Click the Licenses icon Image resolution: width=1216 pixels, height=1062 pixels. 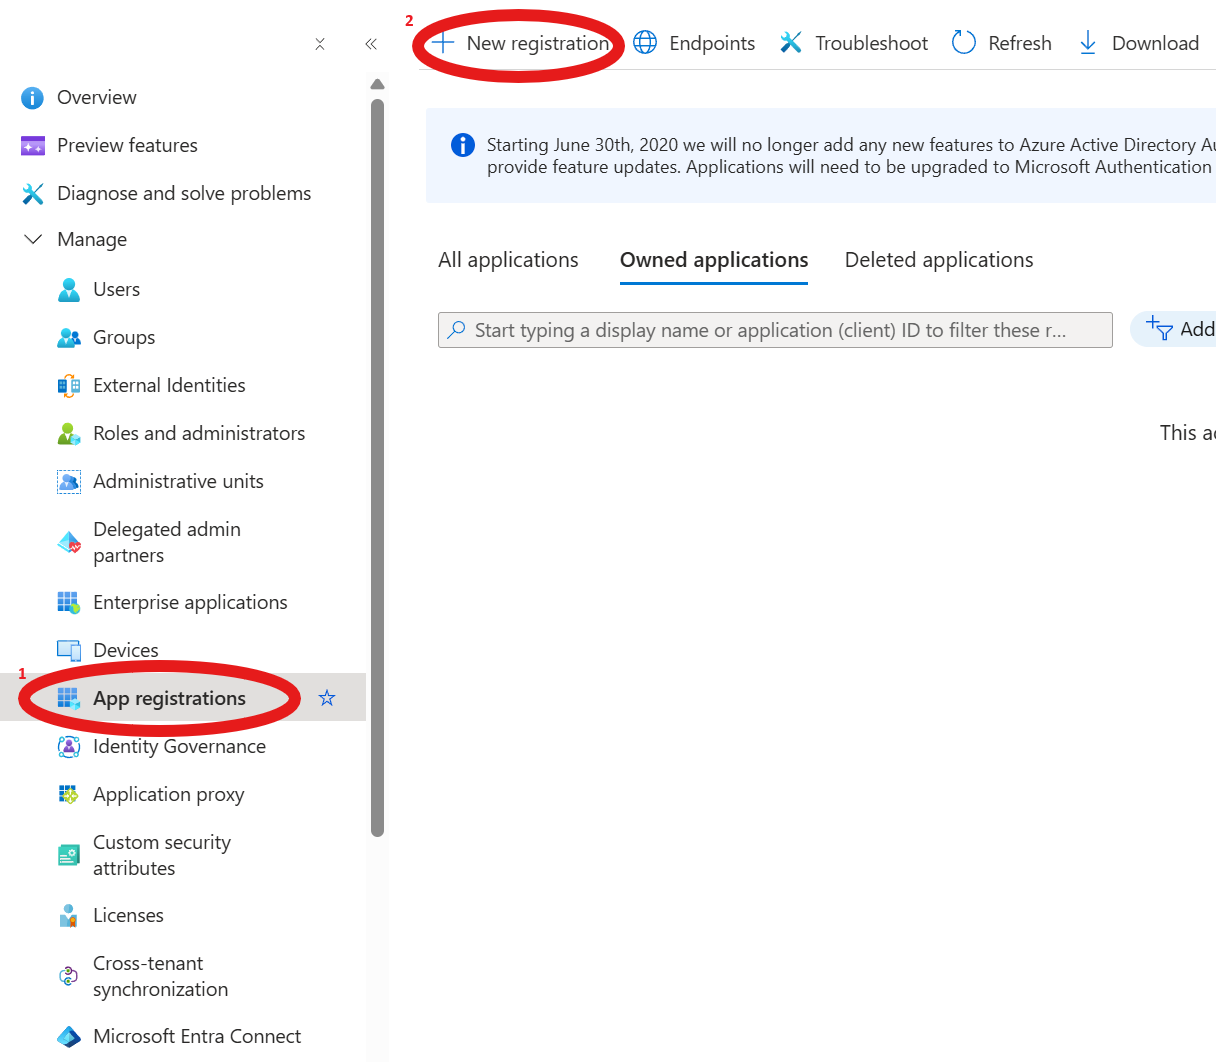pyautogui.click(x=68, y=916)
